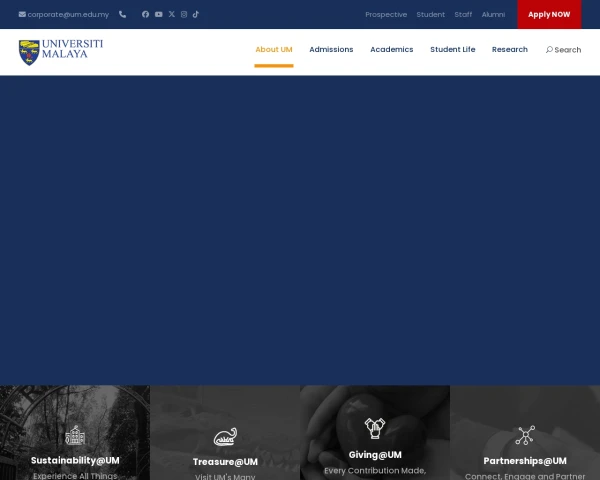Open the Student Life menu
Screen dimensions: 600x480
453,49
